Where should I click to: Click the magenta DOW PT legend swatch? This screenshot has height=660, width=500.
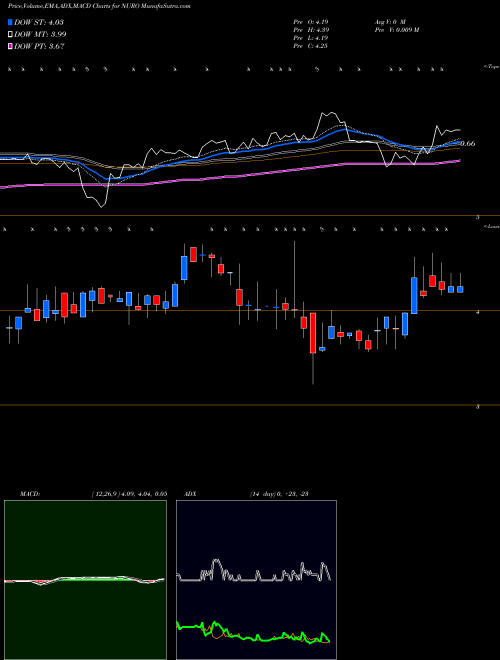(11, 46)
